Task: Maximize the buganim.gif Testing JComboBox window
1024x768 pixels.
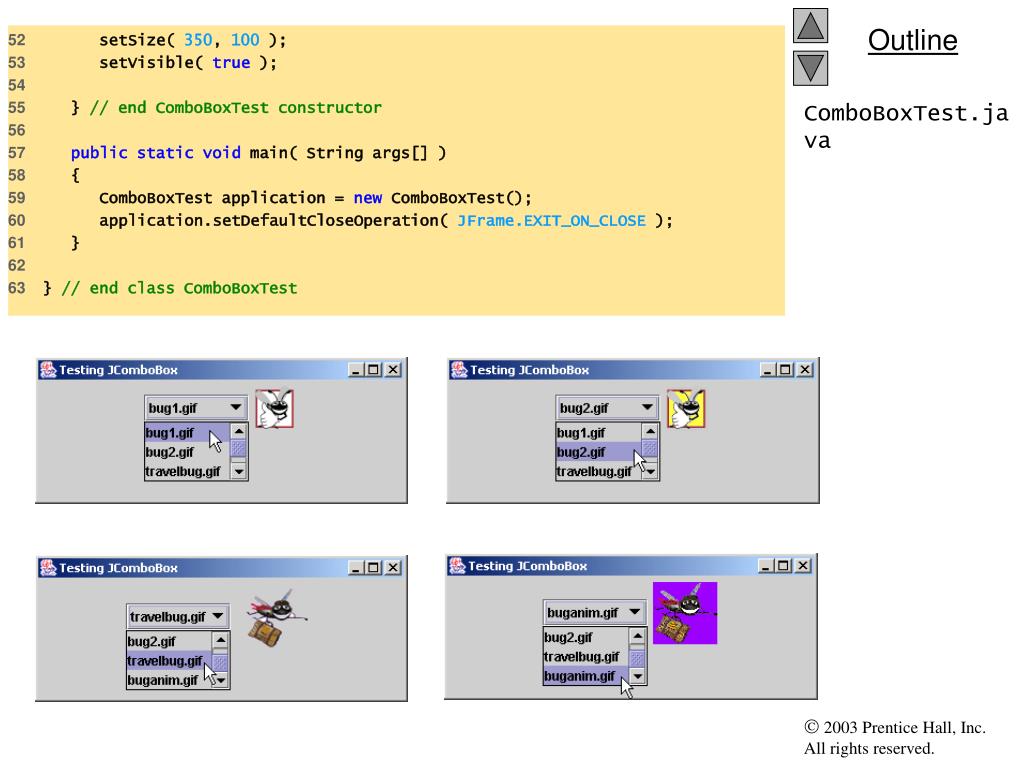Action: click(783, 566)
